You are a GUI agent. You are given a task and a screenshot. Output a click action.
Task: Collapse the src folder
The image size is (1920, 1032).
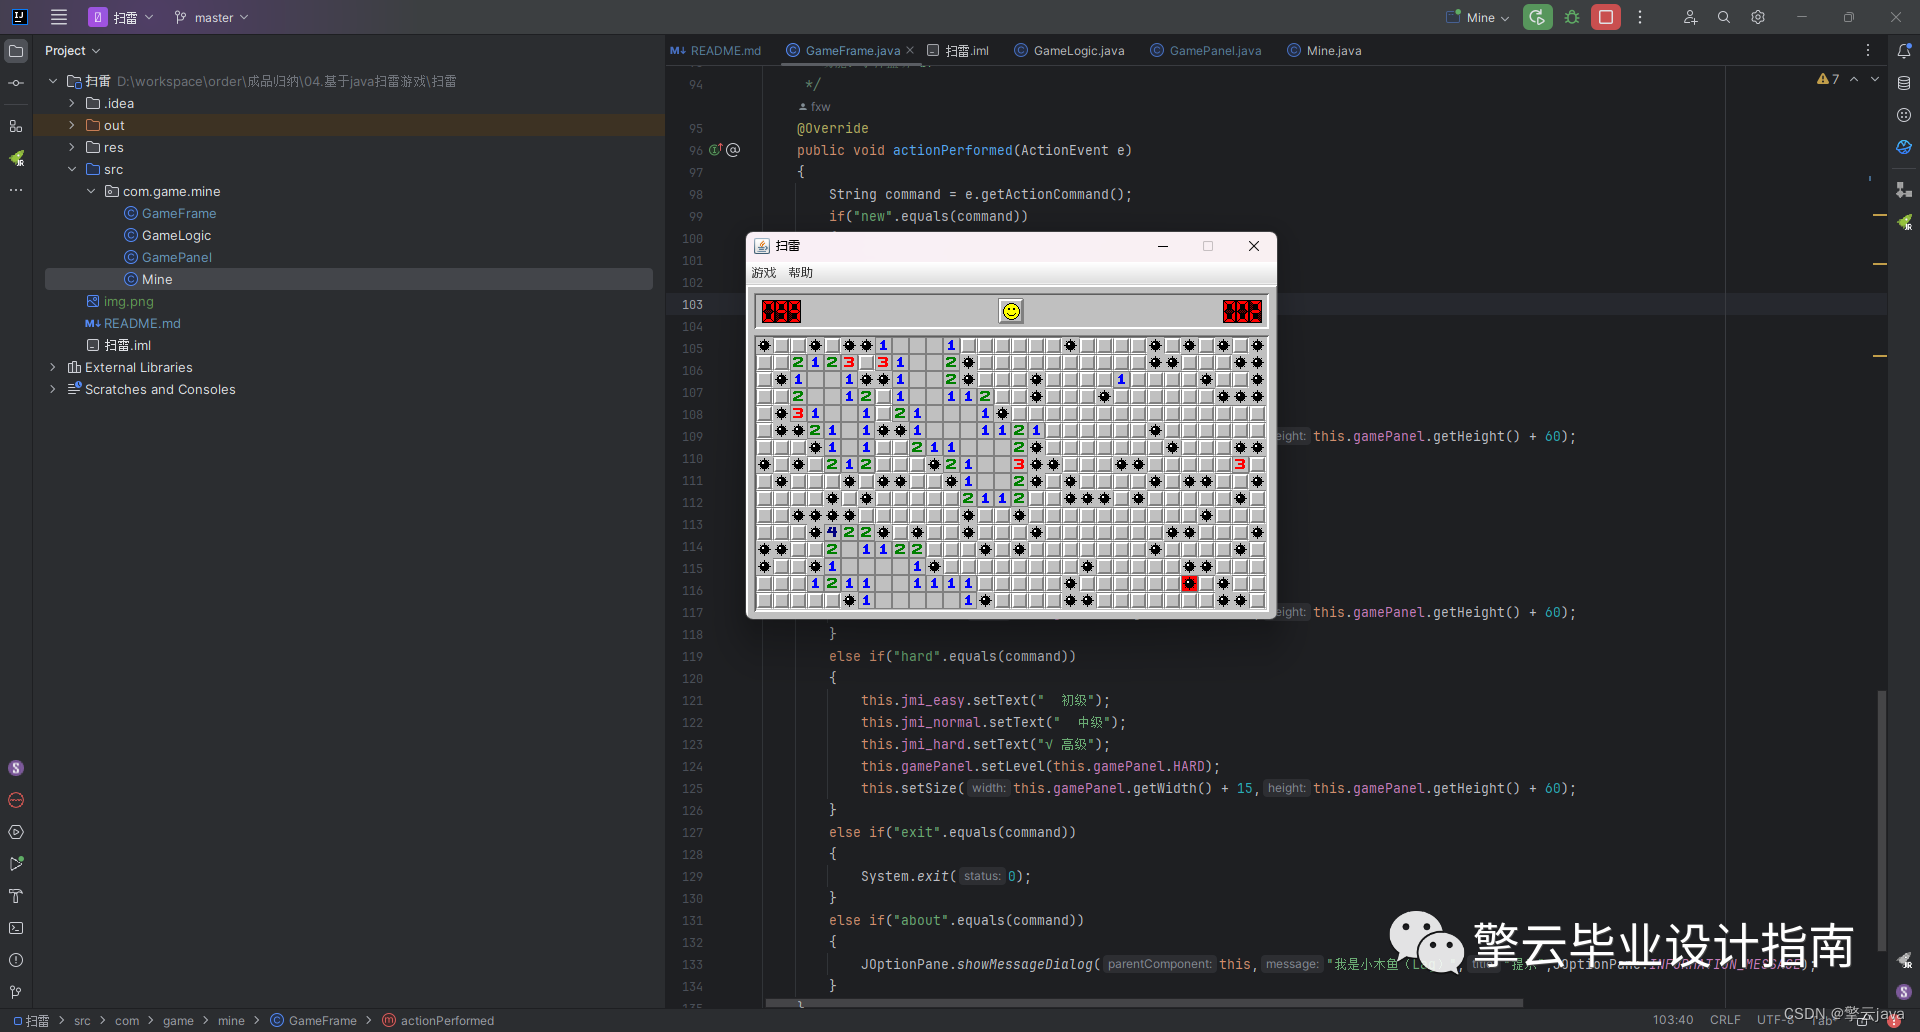click(72, 169)
